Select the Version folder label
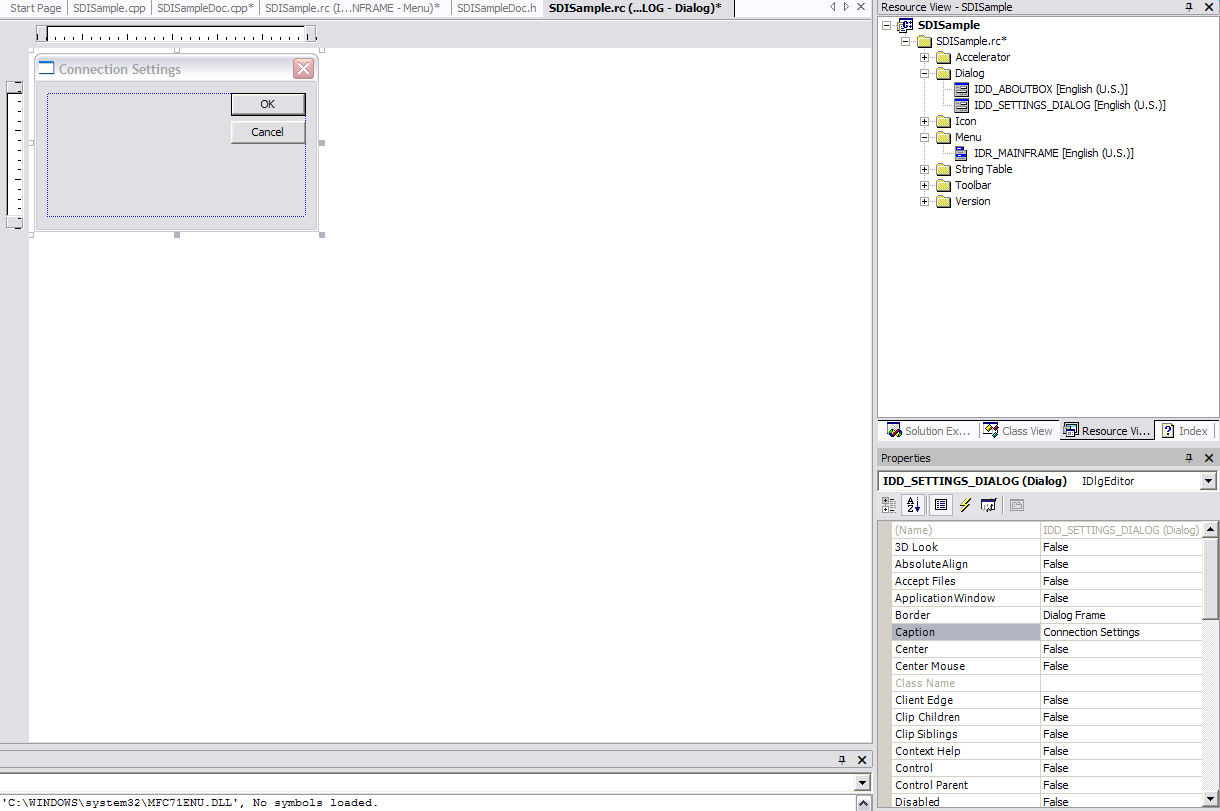 (x=972, y=201)
